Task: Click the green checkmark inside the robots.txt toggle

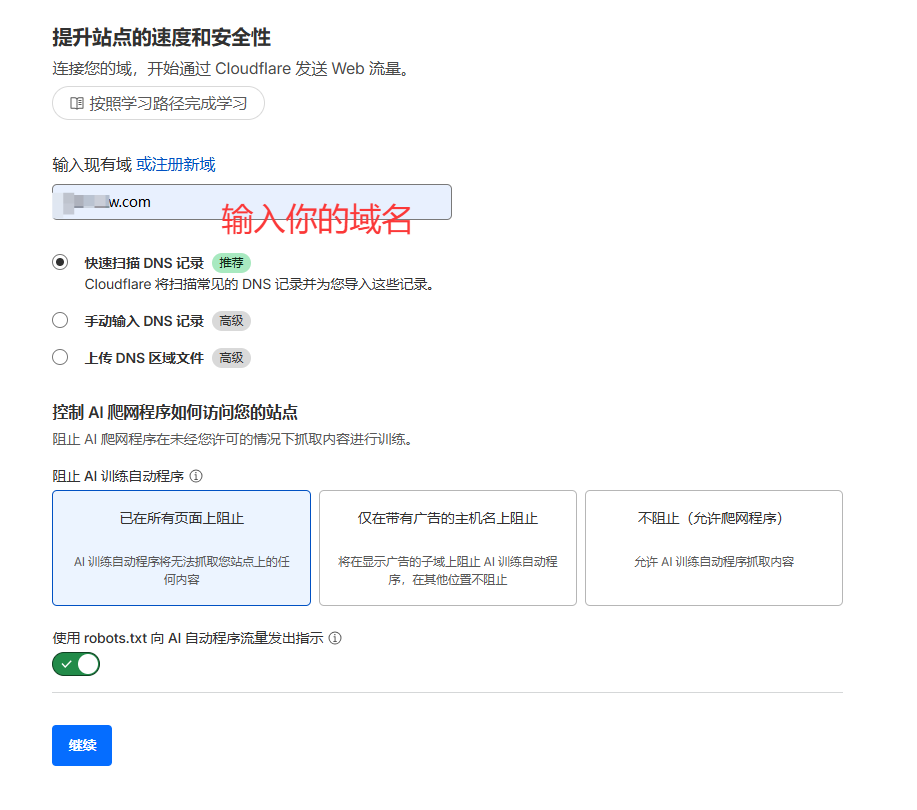Action: click(x=66, y=663)
